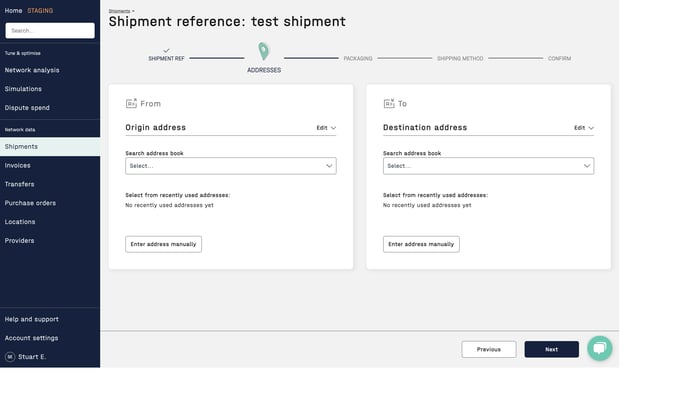Open destination Search address book select
688x408 pixels.
point(488,166)
